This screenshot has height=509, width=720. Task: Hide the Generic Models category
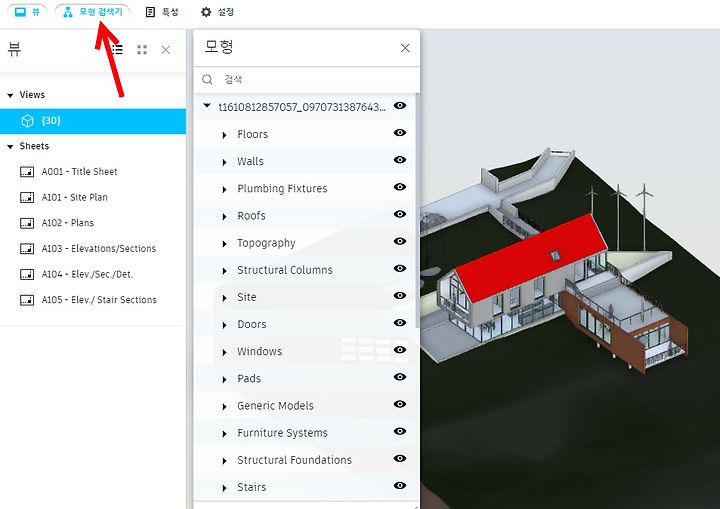pyautogui.click(x=400, y=404)
